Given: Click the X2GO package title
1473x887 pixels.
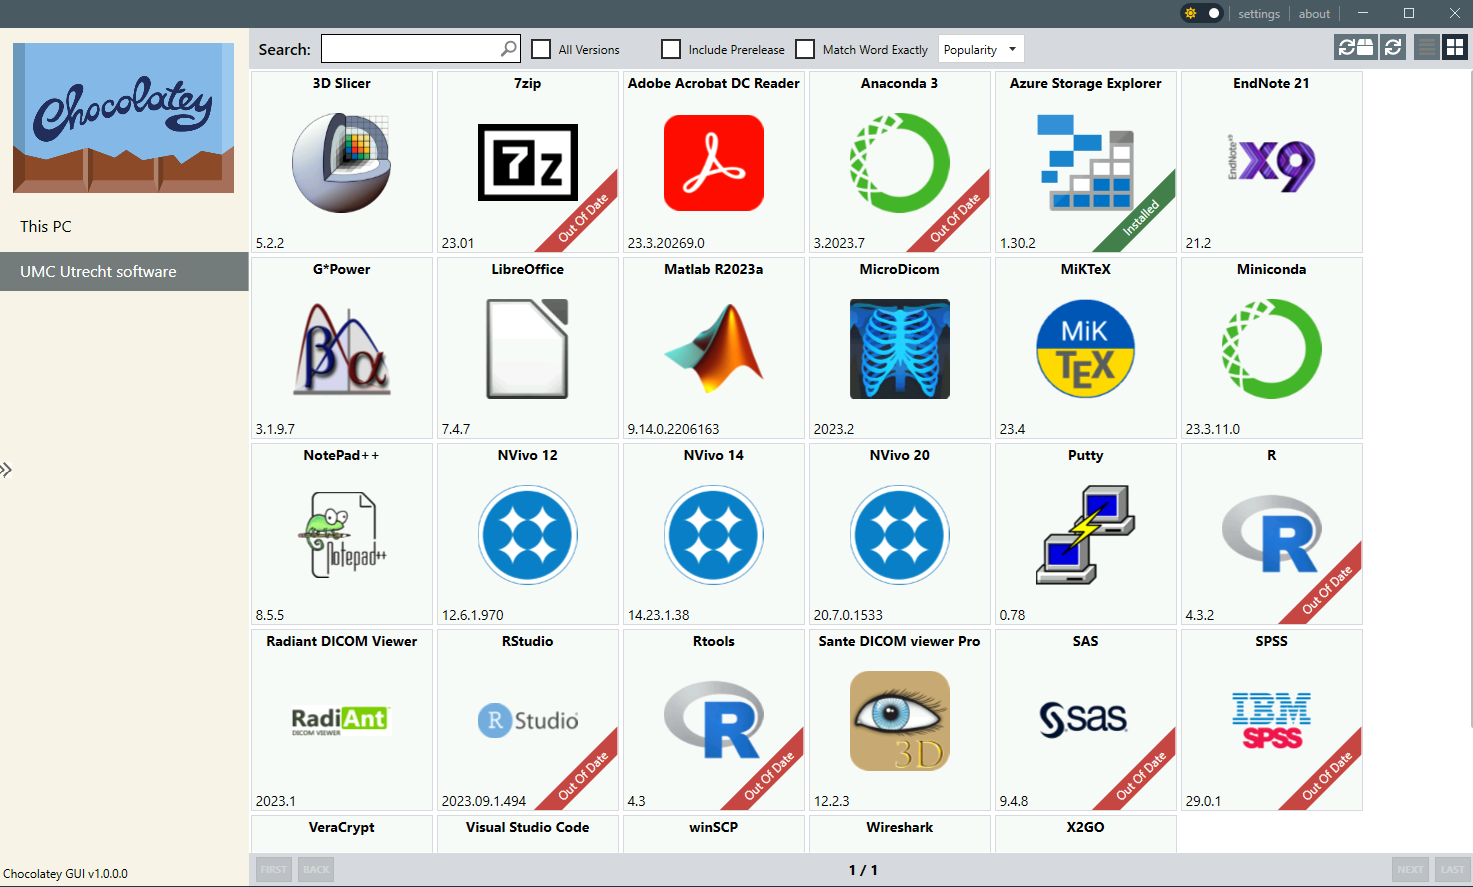Looking at the screenshot, I should [1086, 827].
